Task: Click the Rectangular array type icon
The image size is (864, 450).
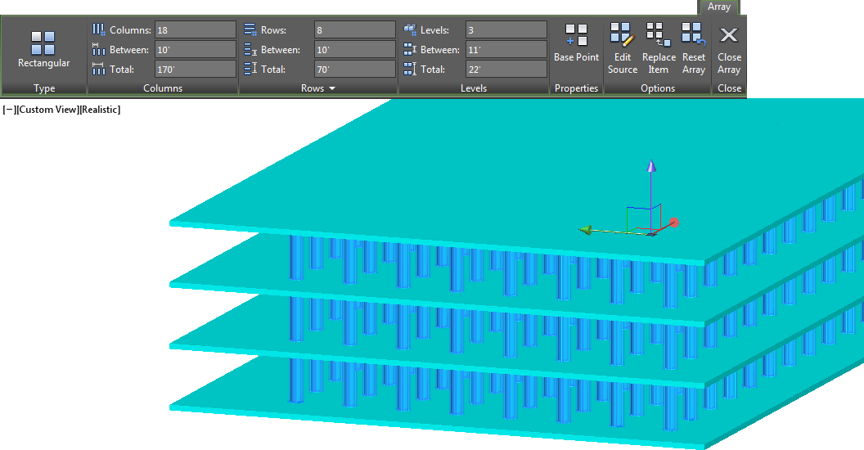Action: tap(43, 43)
